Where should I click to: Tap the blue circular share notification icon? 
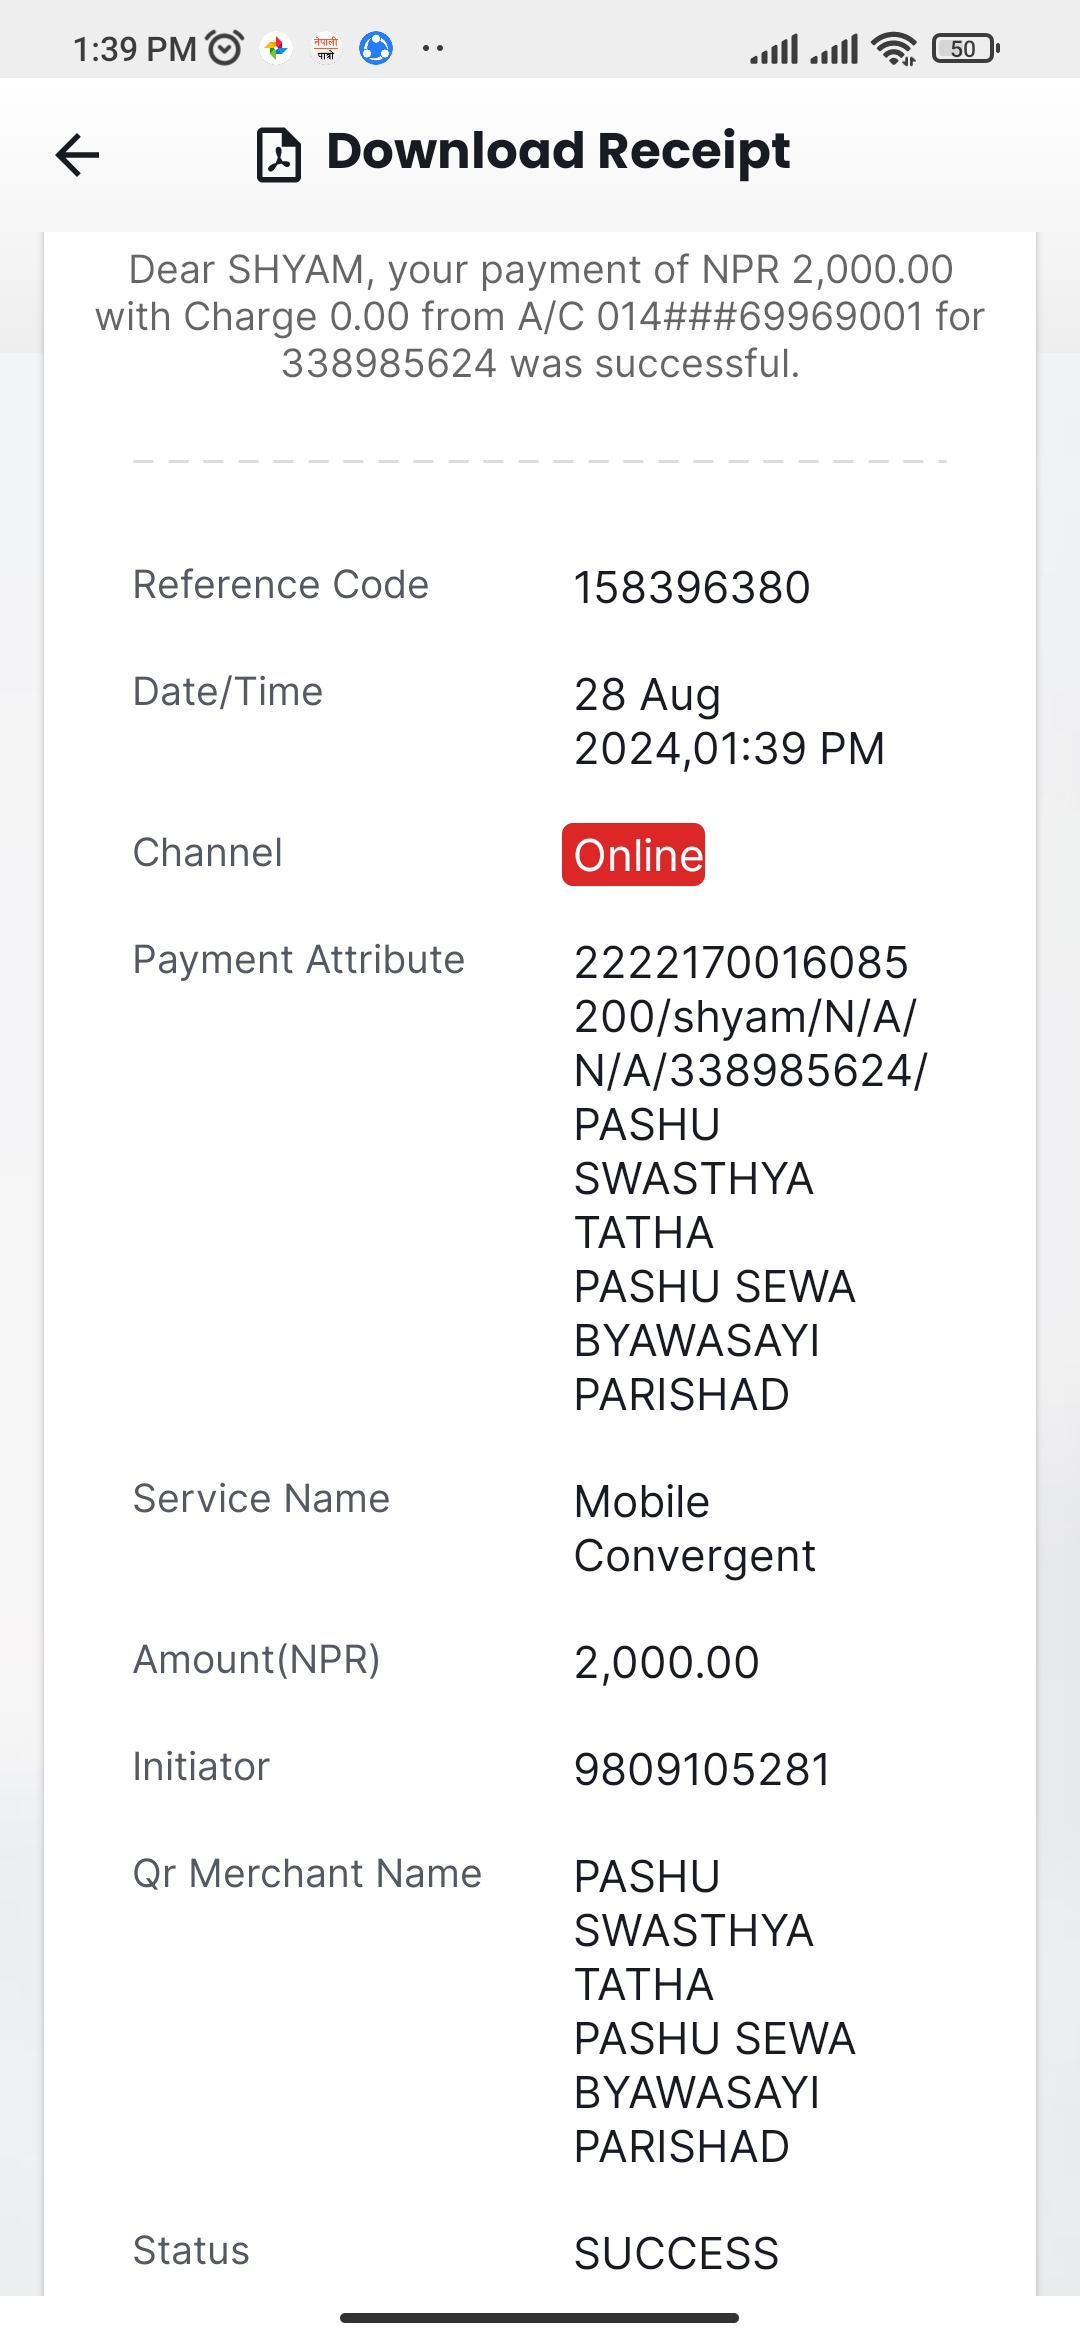[376, 48]
